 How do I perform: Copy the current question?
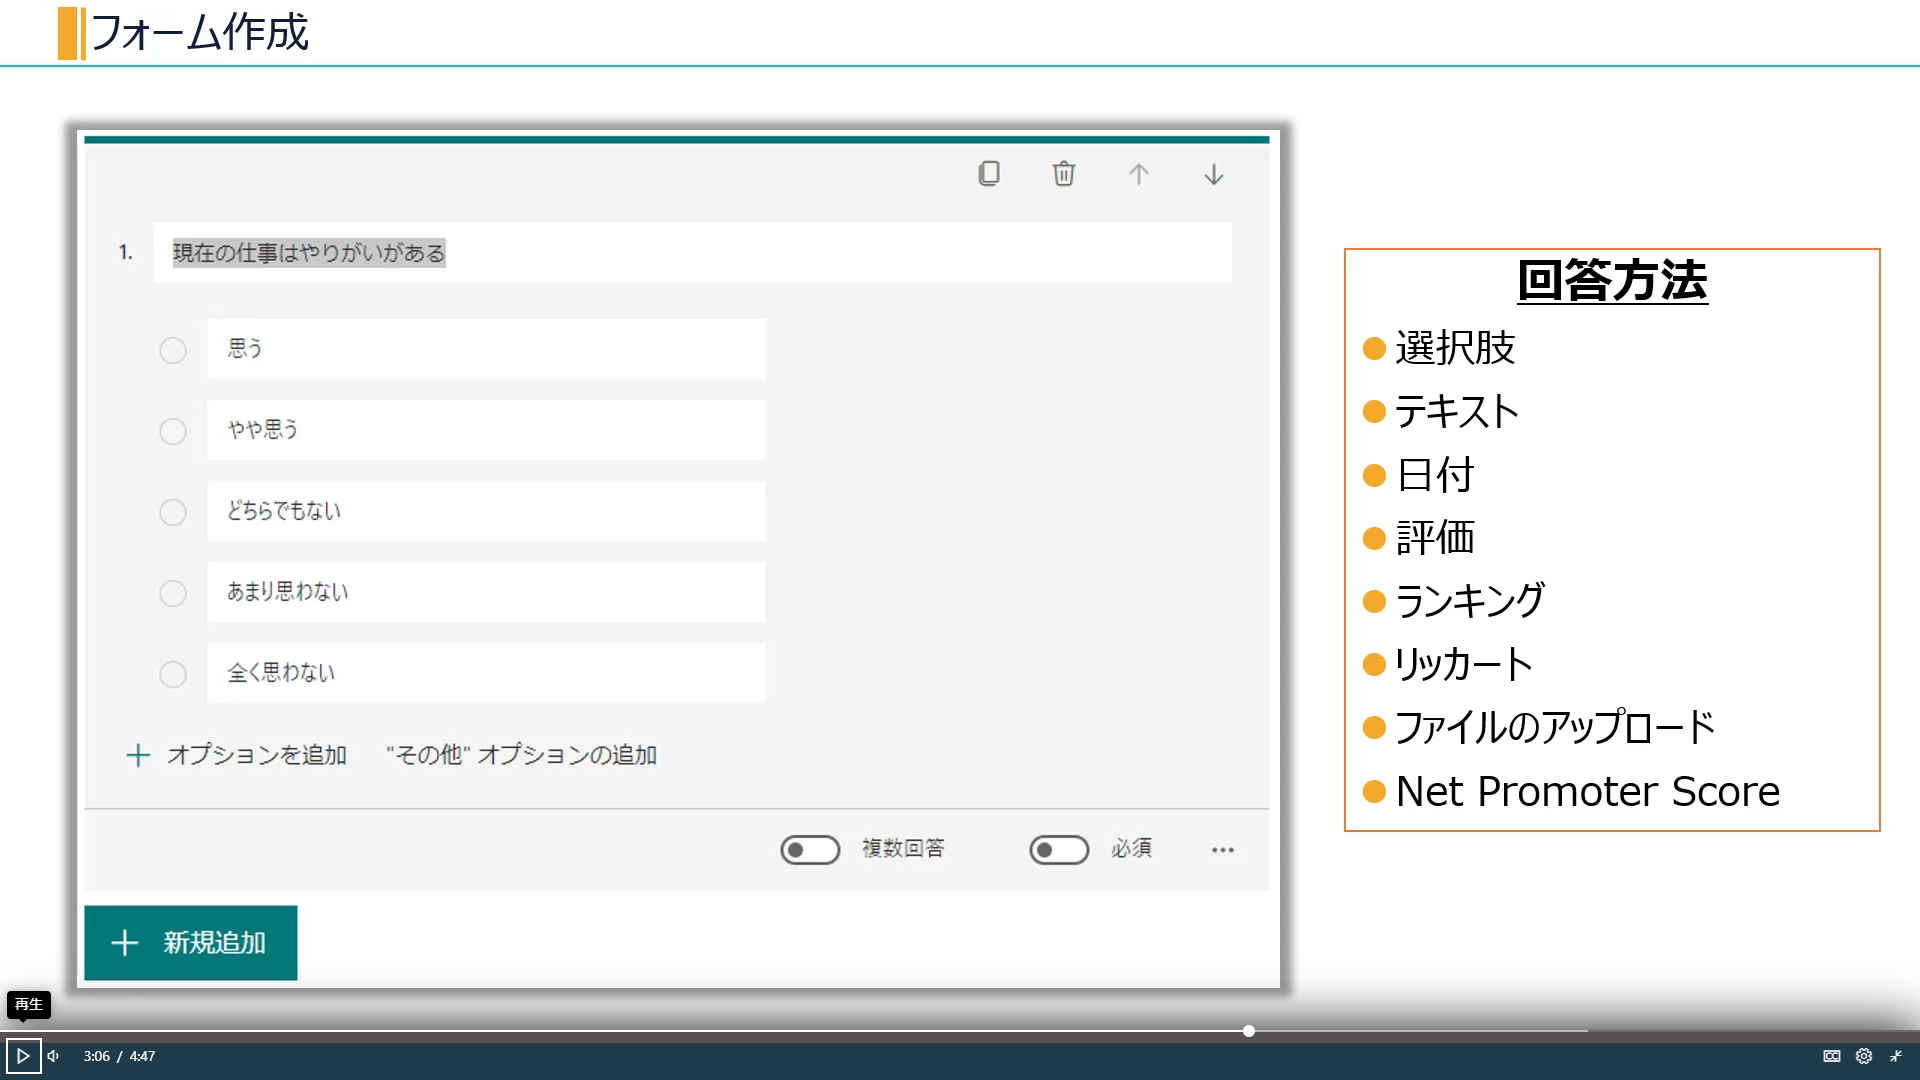tap(988, 174)
